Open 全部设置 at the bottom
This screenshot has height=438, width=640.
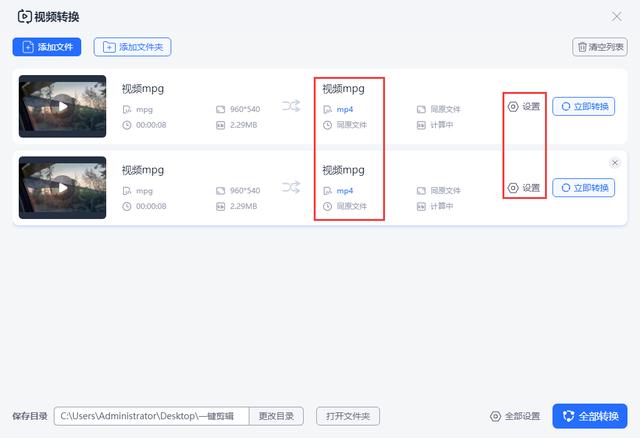515,416
